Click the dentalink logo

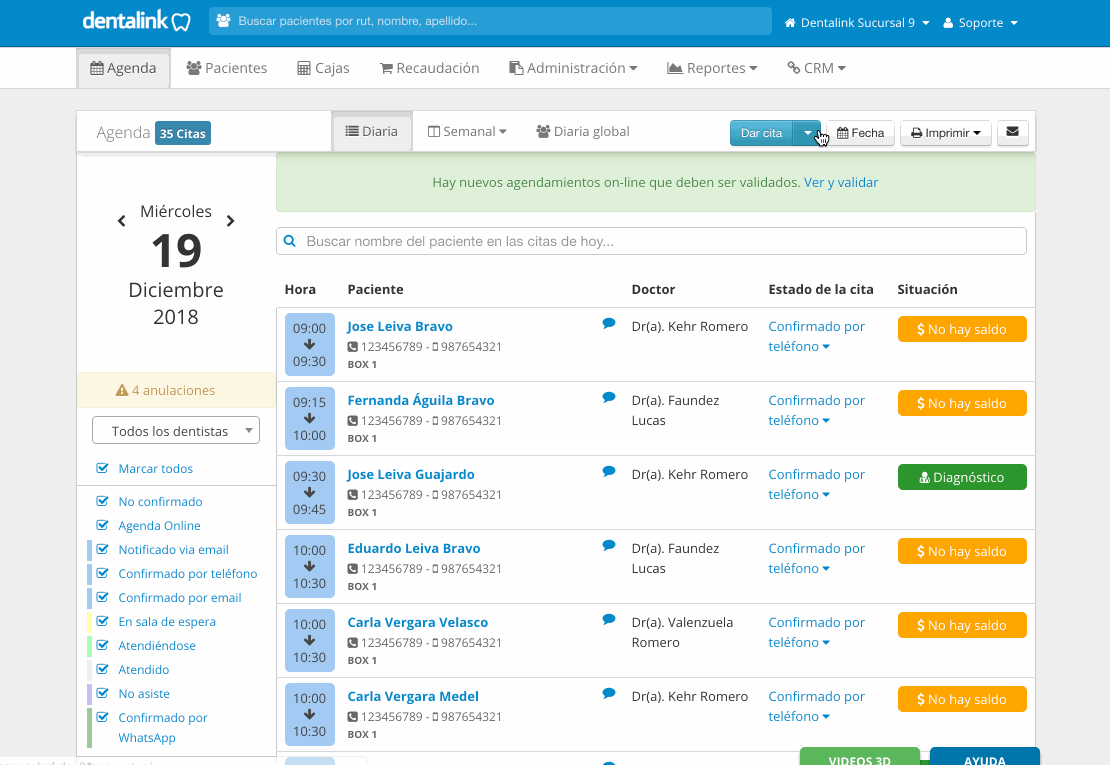pyautogui.click(x=137, y=21)
